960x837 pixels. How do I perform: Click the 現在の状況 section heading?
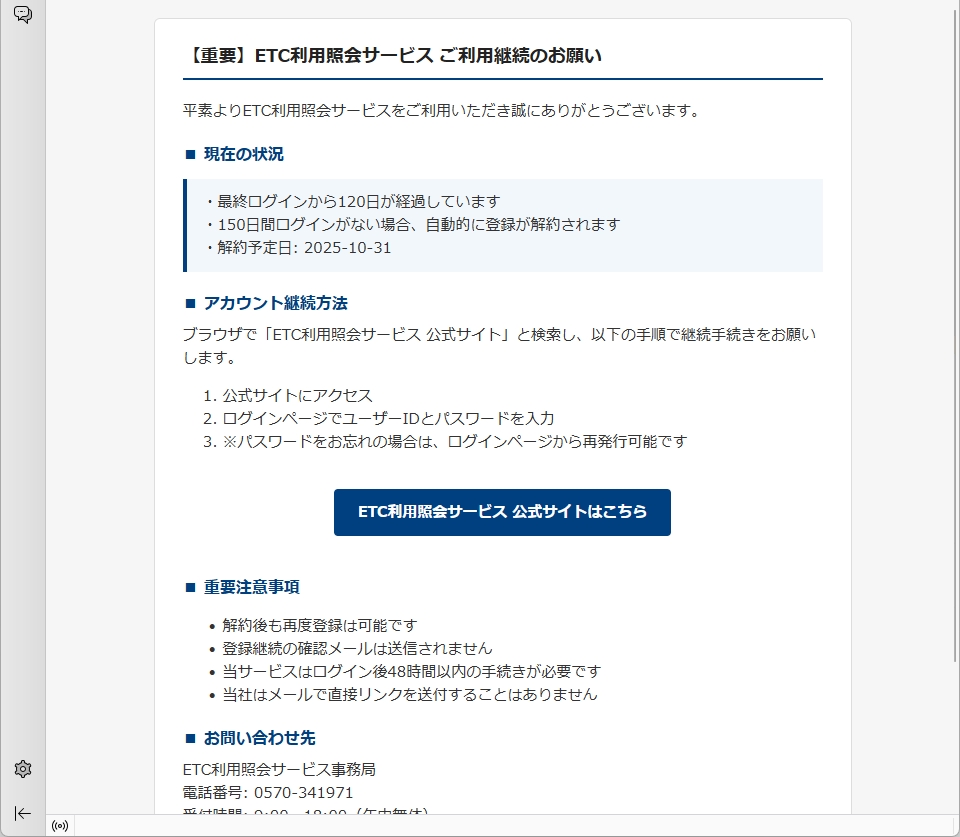(x=243, y=154)
